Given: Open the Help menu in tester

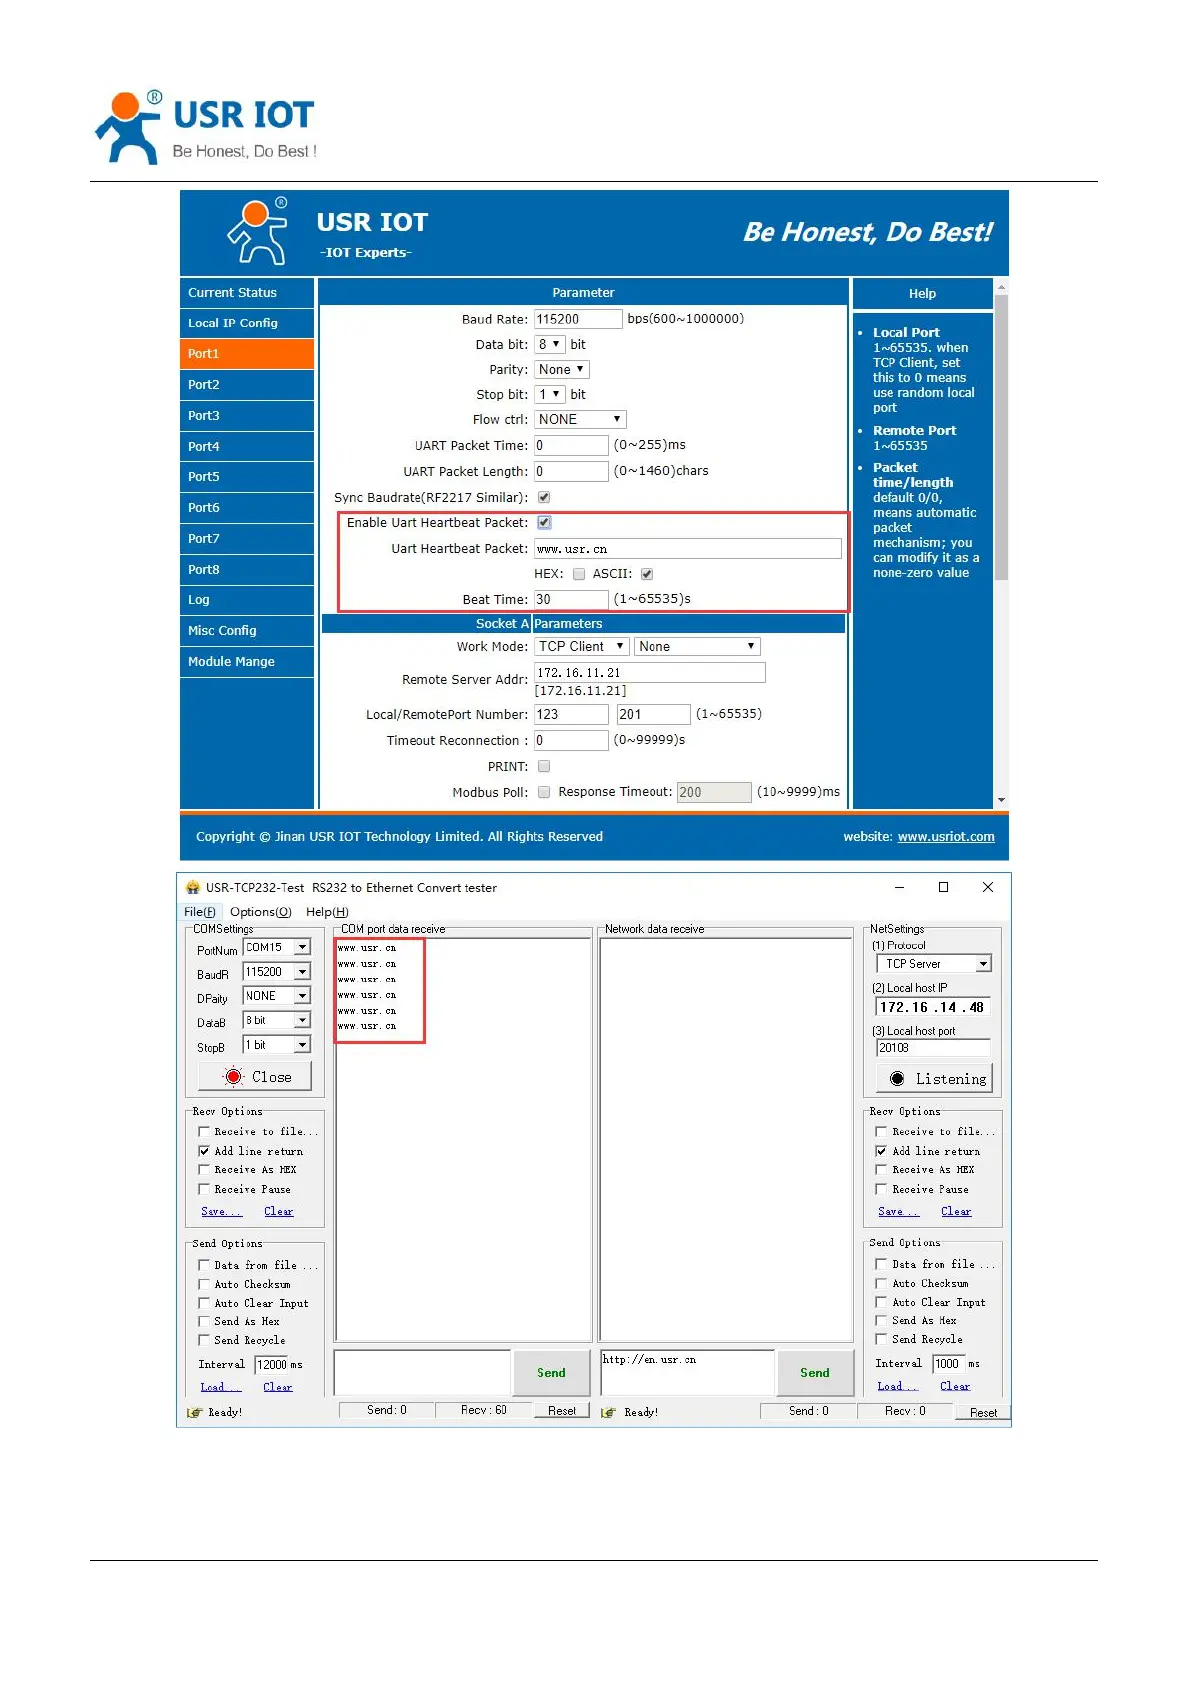Looking at the screenshot, I should click(327, 912).
